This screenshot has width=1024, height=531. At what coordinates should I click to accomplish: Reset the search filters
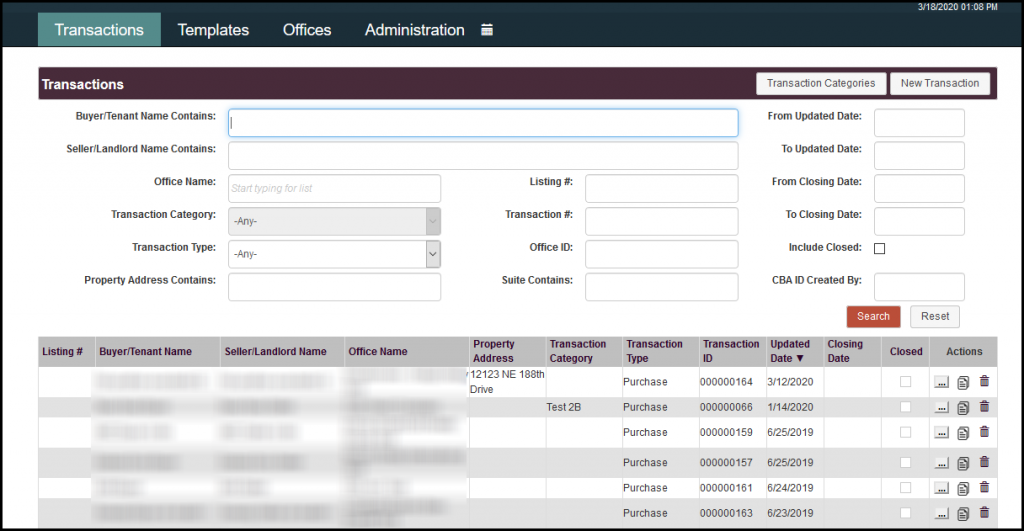pos(935,317)
